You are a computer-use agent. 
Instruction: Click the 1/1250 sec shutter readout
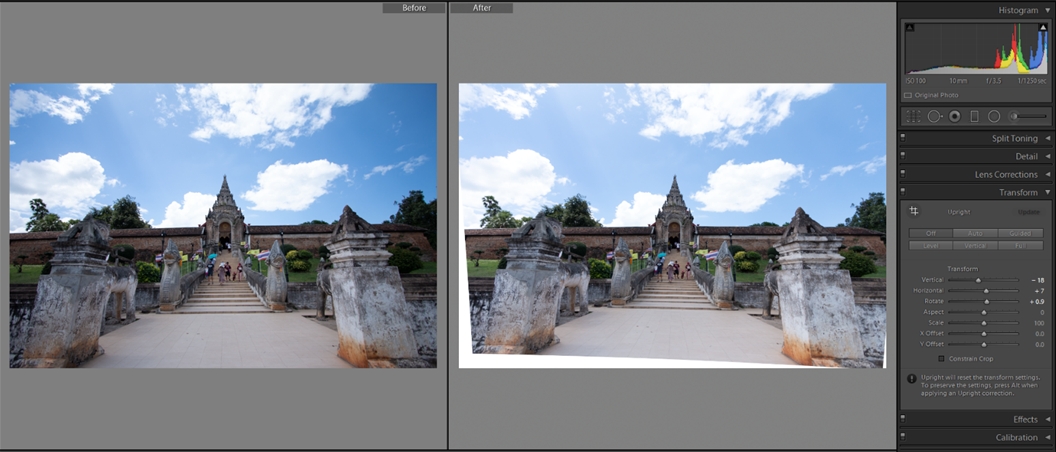point(1032,81)
